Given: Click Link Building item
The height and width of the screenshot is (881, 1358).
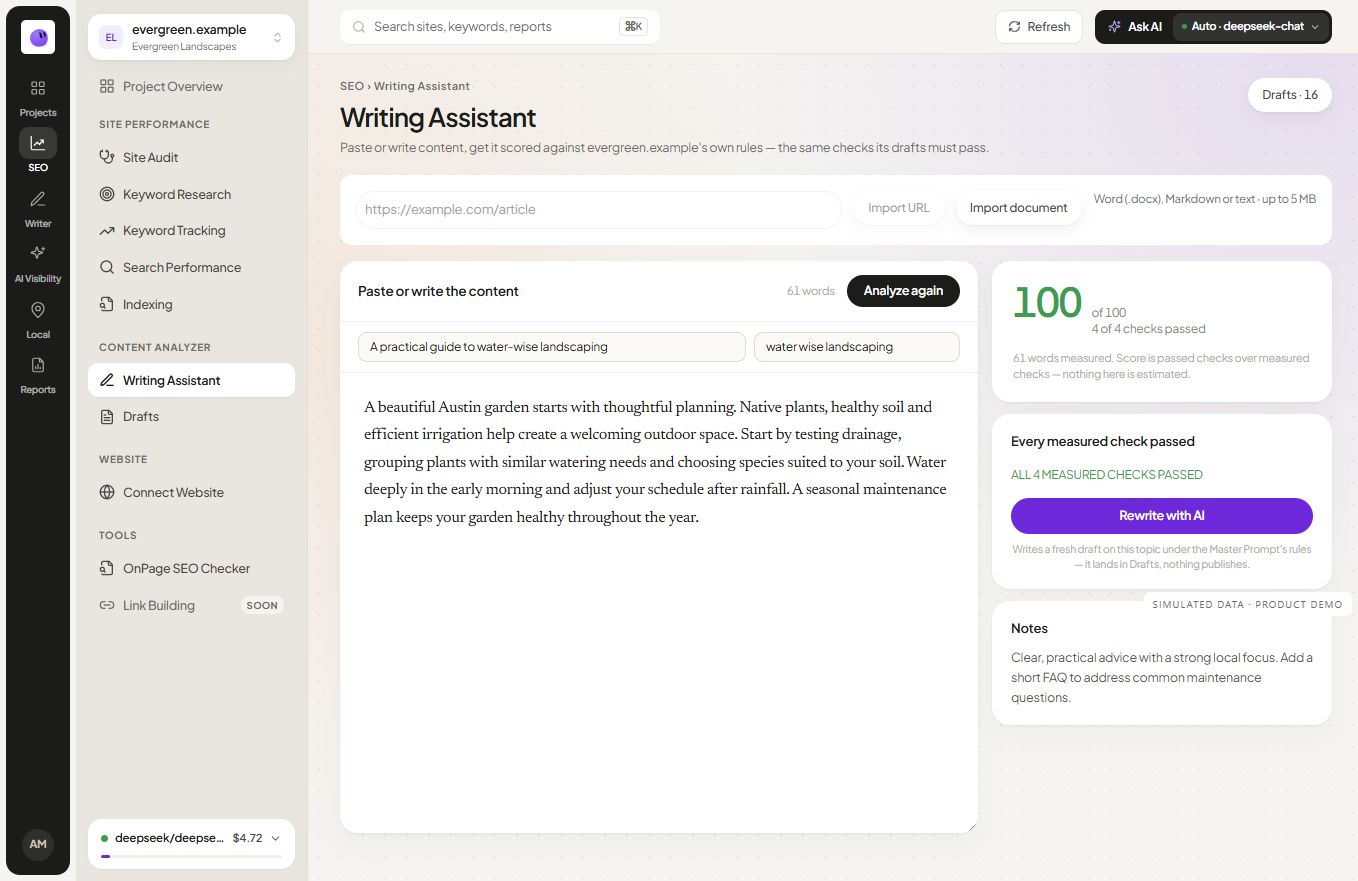Looking at the screenshot, I should pyautogui.click(x=191, y=606).
